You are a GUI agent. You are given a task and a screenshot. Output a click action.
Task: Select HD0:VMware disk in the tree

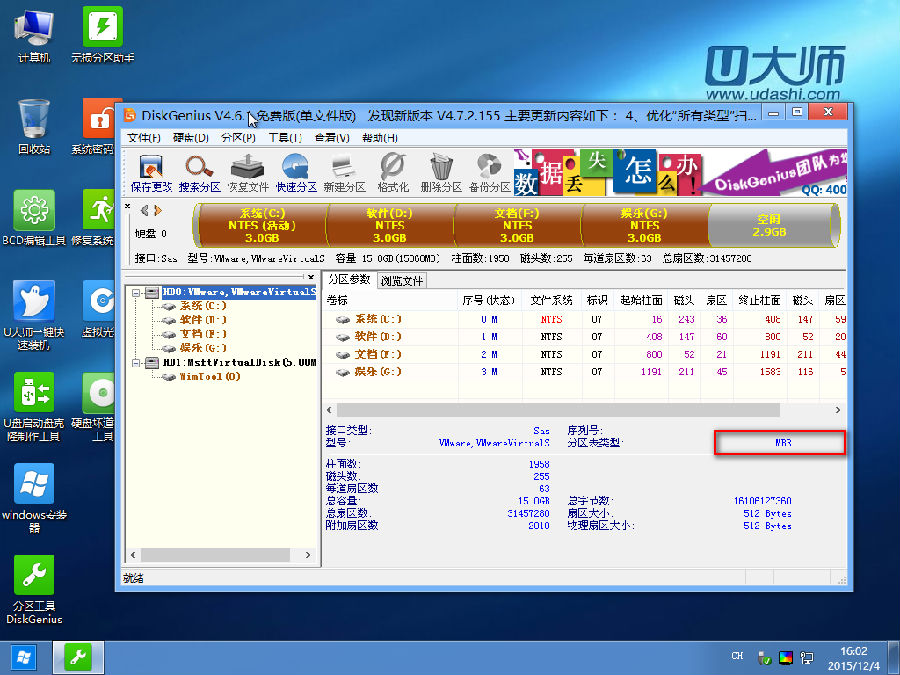pos(239,293)
